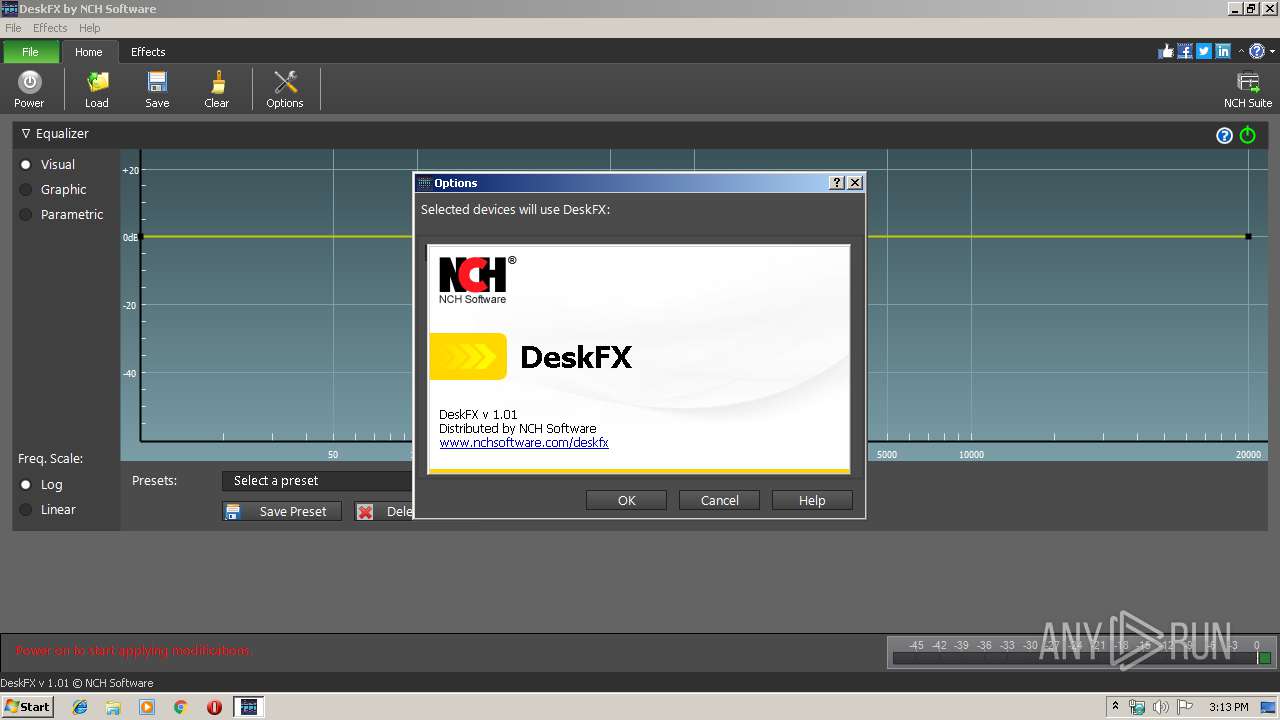Select the Parametric equalizer mode
Screen dimensions: 1280x720
61,214
